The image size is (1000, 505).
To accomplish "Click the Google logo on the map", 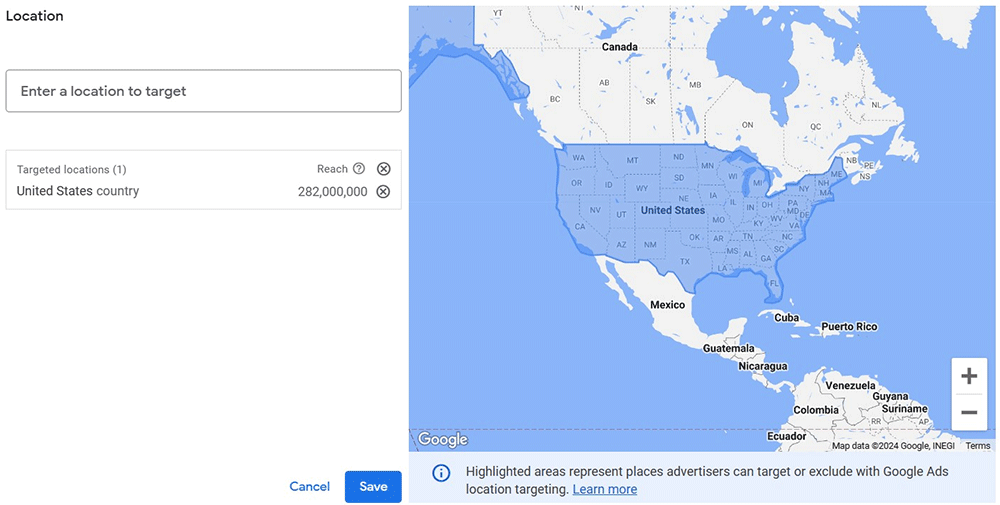I will [442, 440].
